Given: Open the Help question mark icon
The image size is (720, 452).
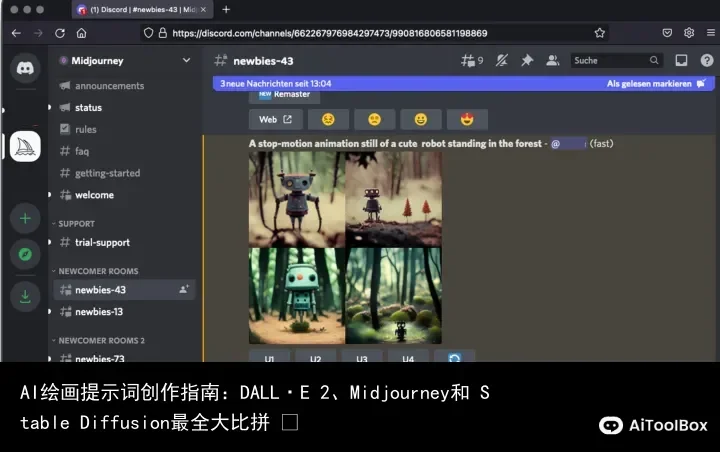Looking at the screenshot, I should (x=707, y=61).
